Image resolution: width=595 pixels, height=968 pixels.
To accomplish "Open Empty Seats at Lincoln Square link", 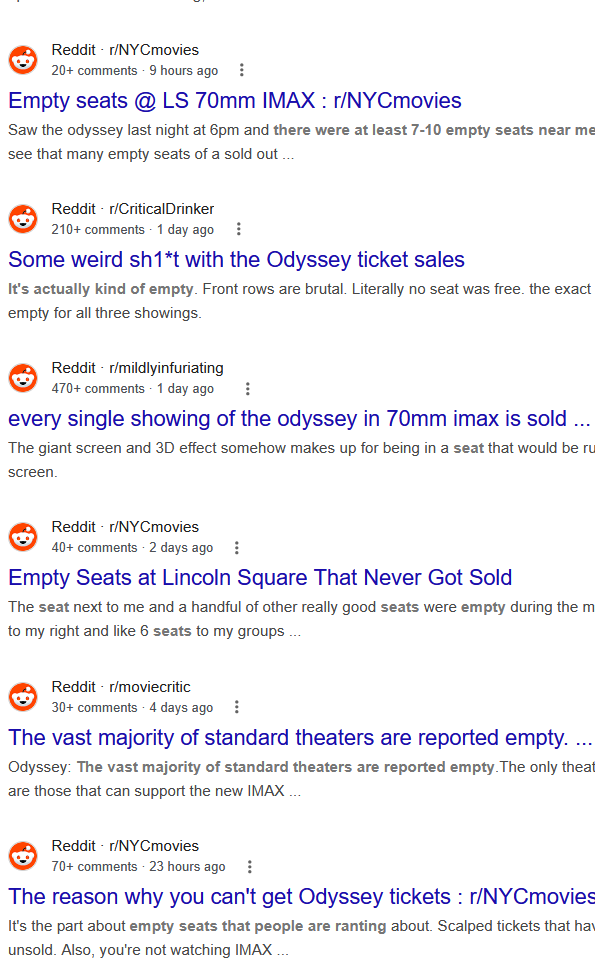I will [x=260, y=578].
